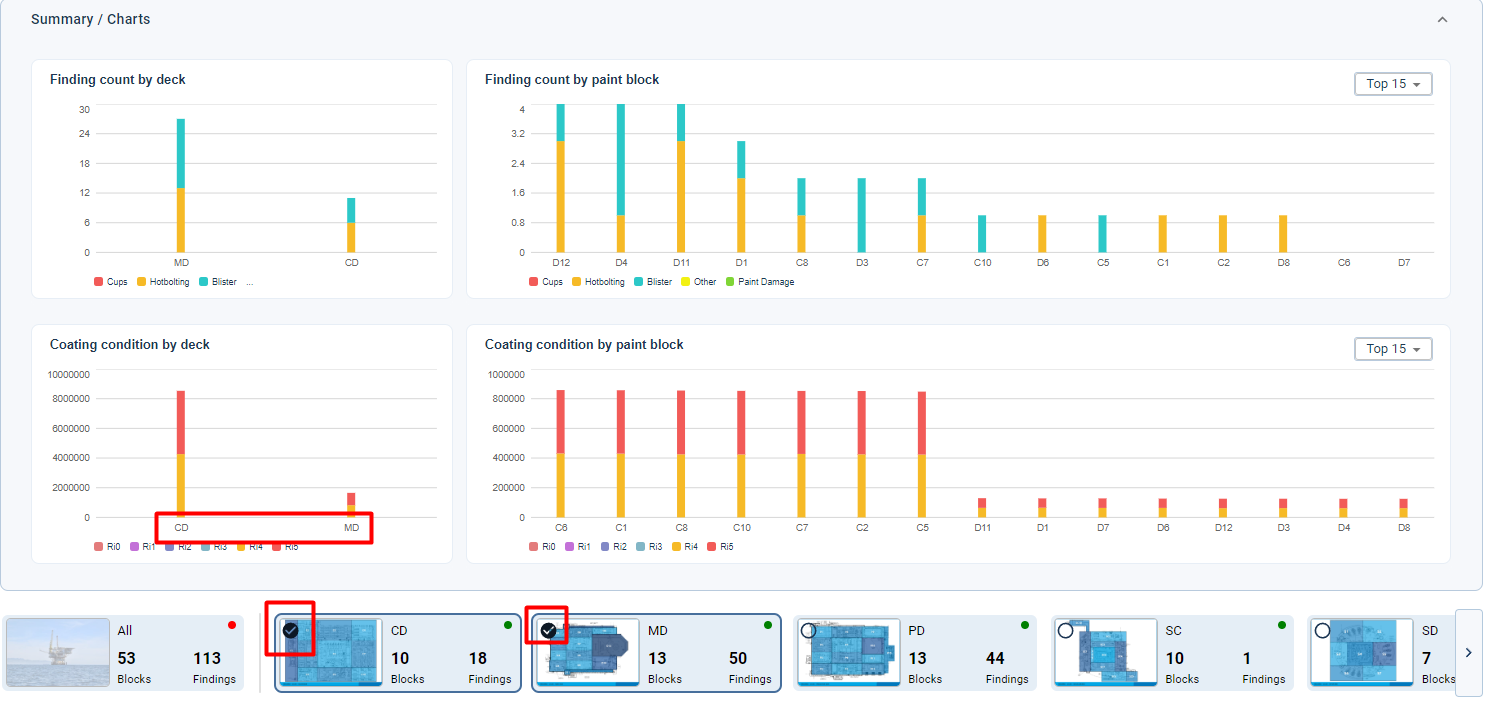Image resolution: width=1493 pixels, height=708 pixels.
Task: Uncheck the CD deck selection checkbox
Action: [290, 630]
